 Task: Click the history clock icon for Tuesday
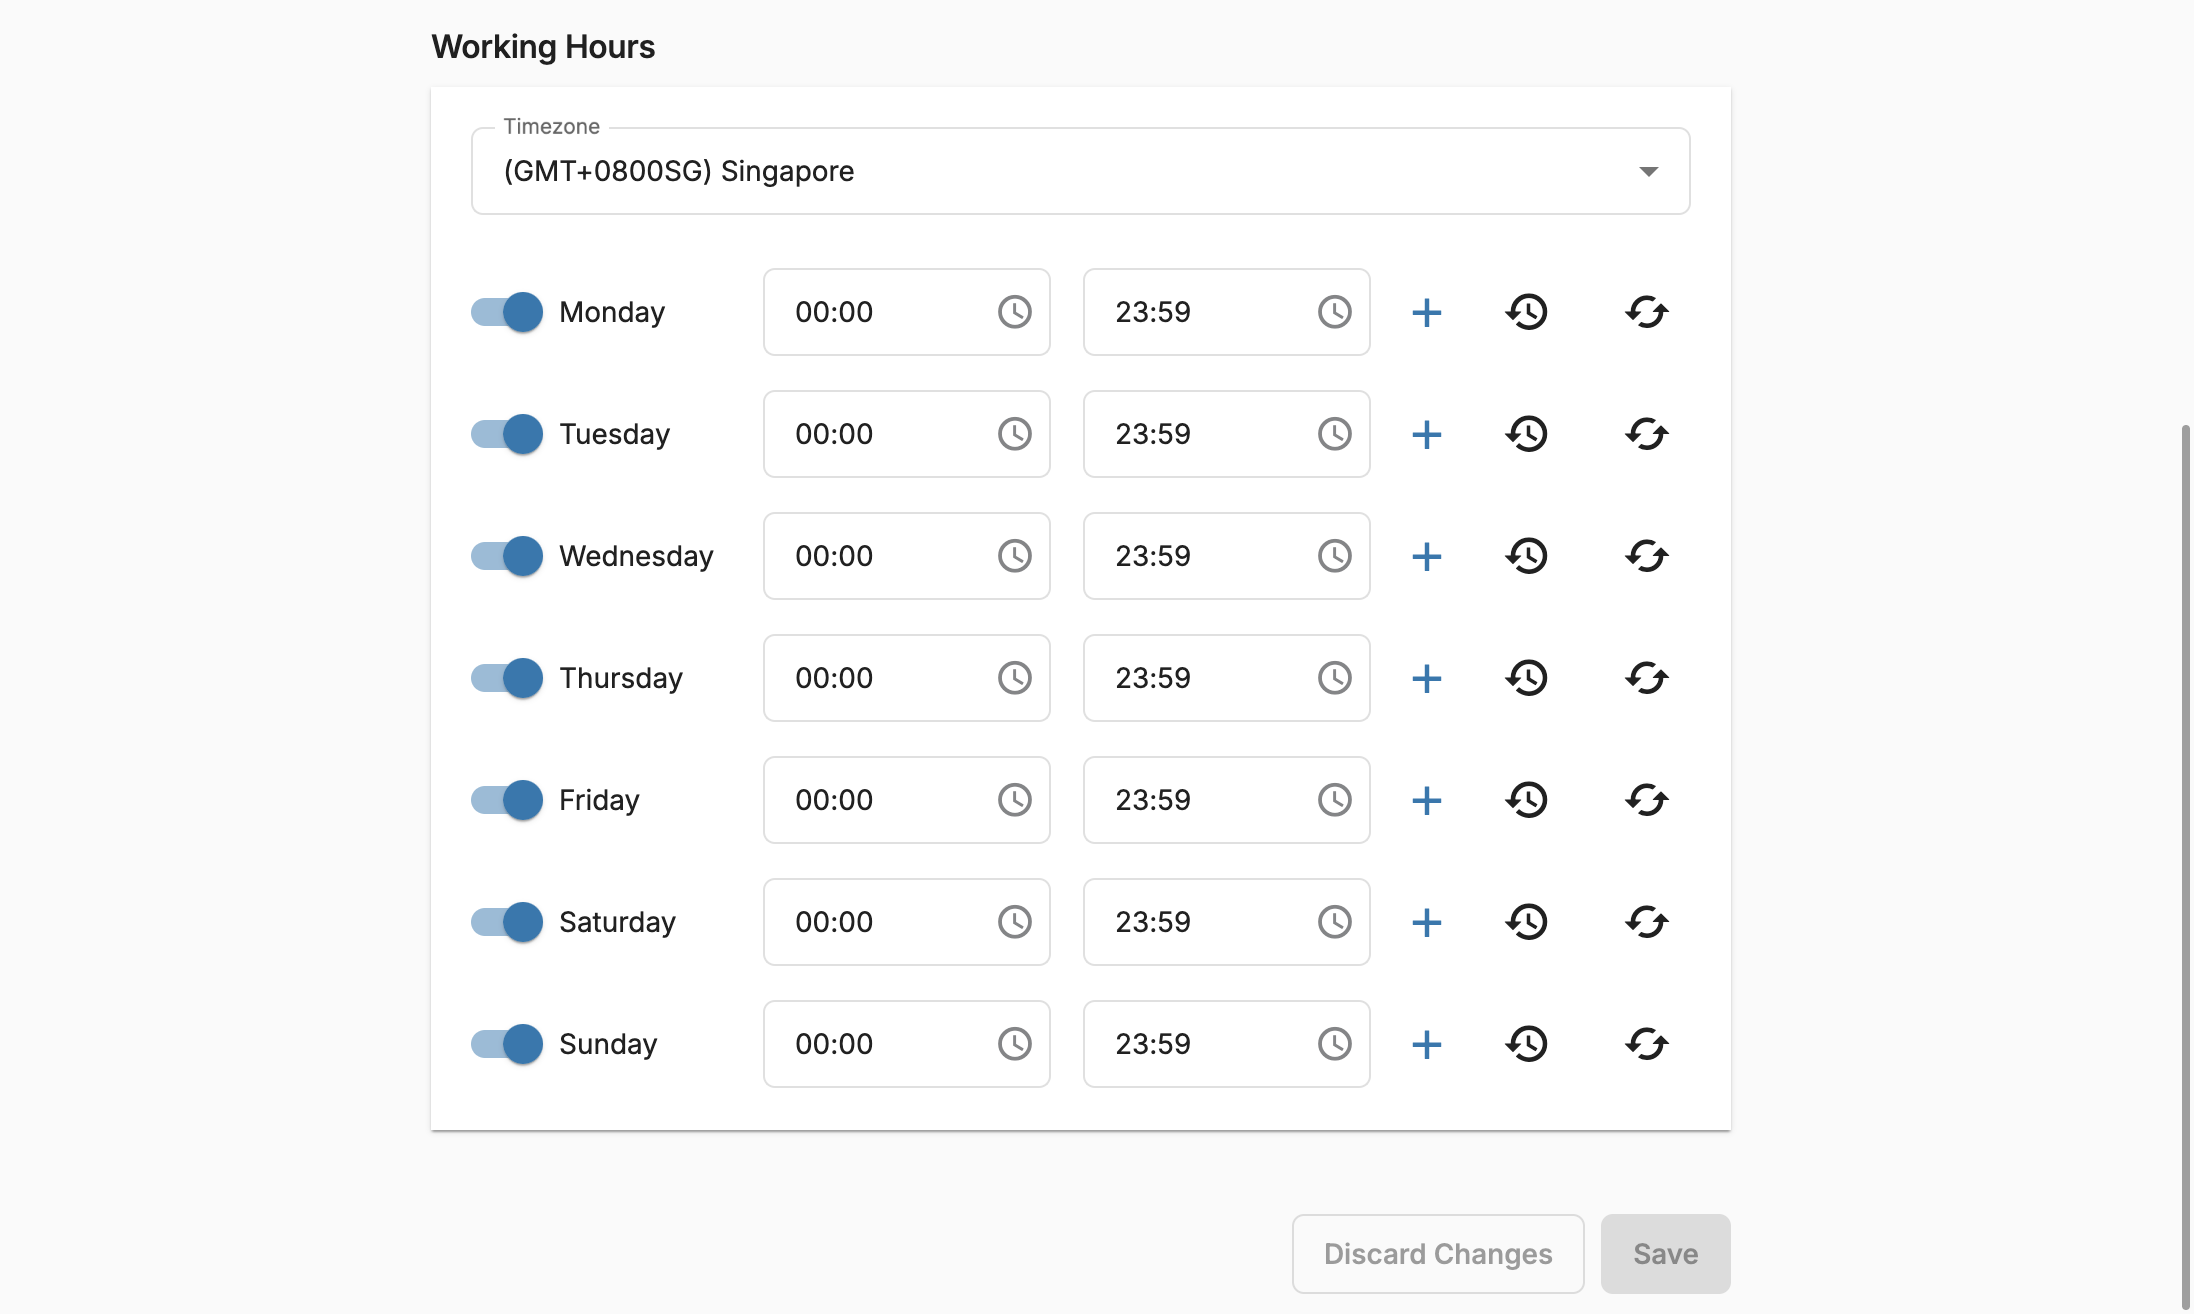1526,434
